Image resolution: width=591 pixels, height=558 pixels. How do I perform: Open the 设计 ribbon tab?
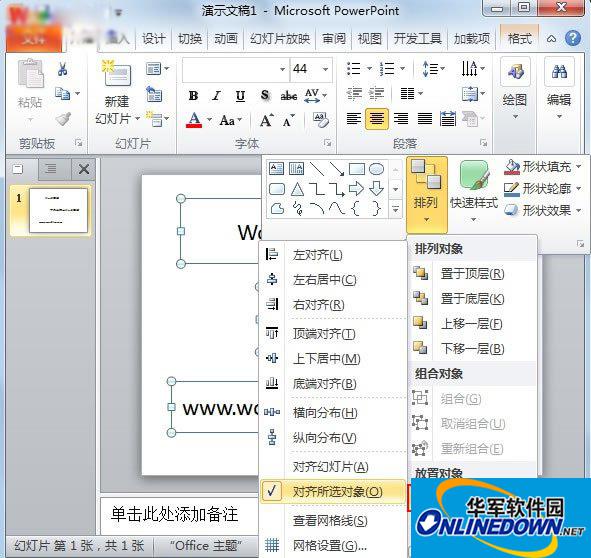point(153,38)
